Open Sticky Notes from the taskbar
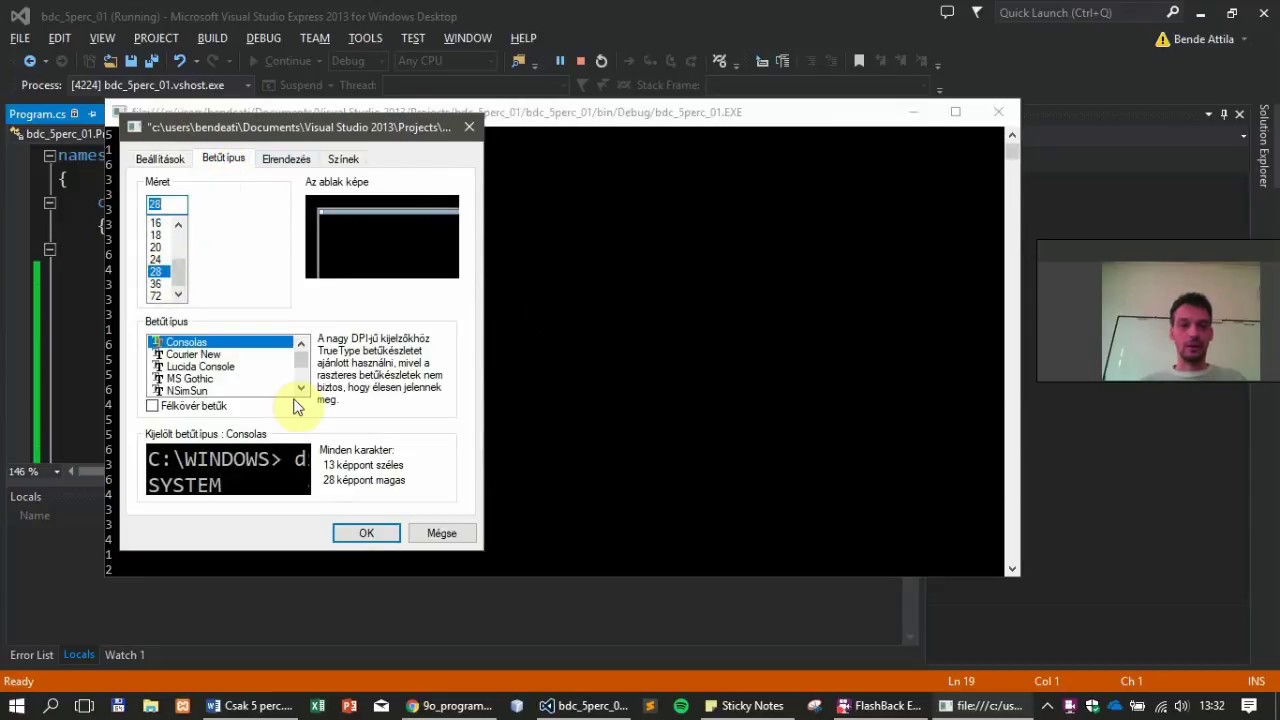Screen dimensions: 1280x720 745,705
